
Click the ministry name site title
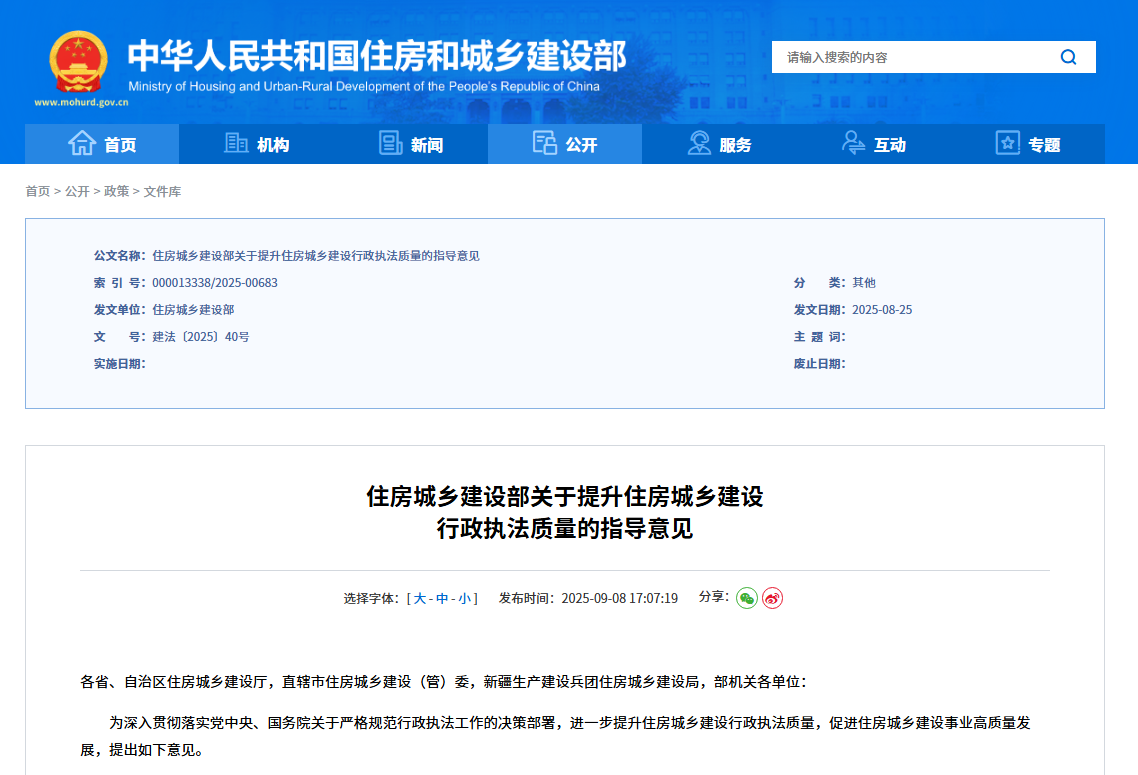(x=377, y=56)
